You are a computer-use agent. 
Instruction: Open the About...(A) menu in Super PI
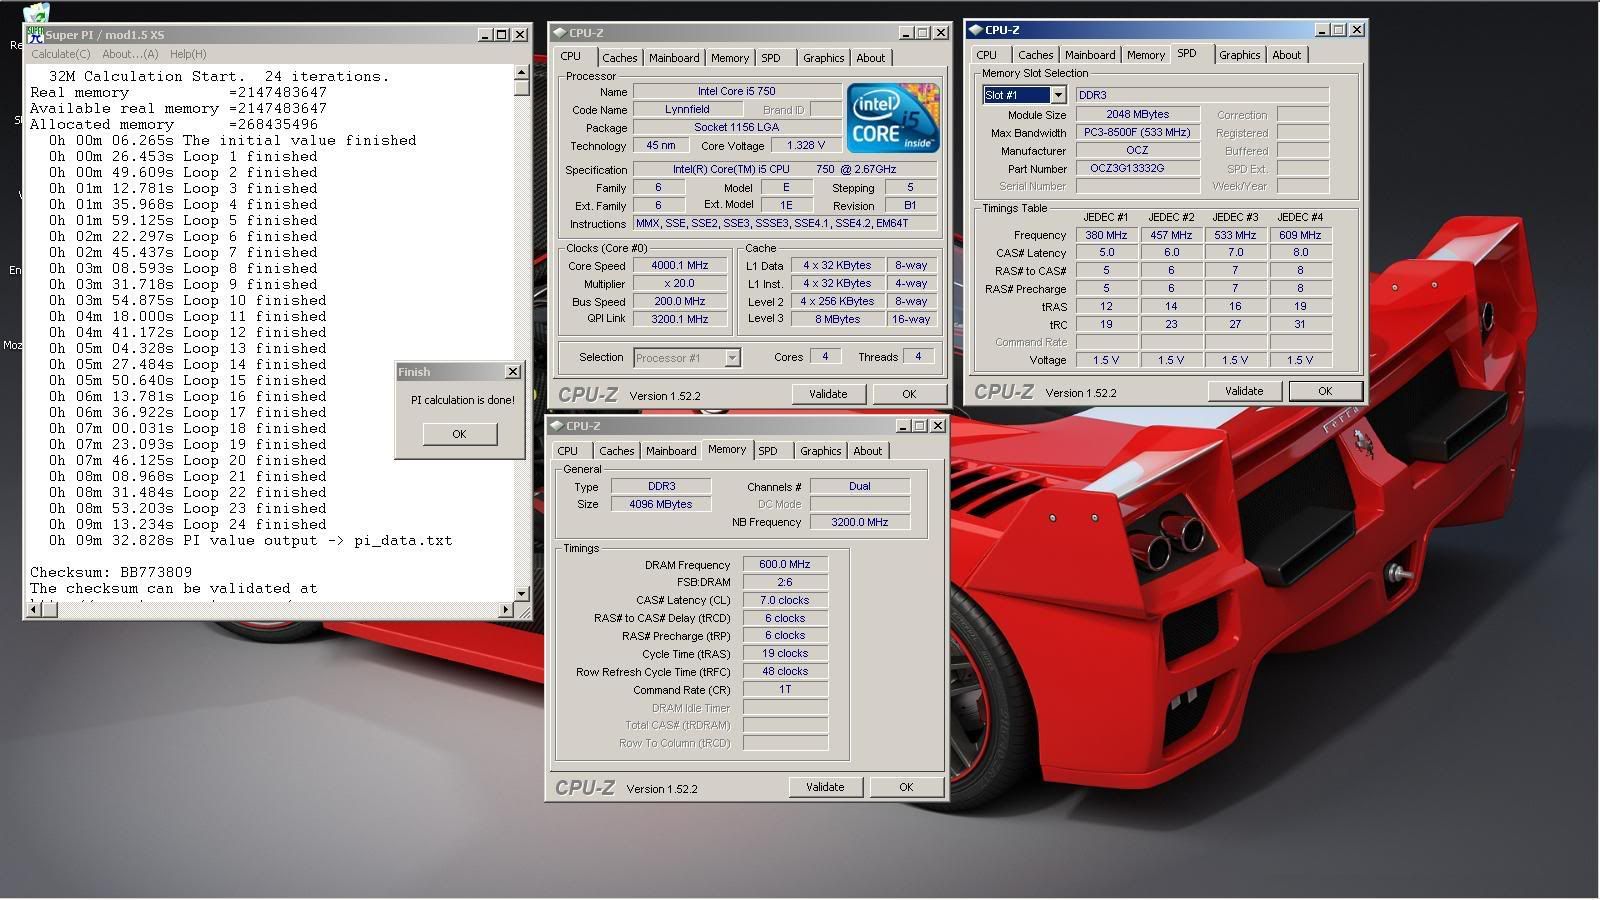[130, 54]
